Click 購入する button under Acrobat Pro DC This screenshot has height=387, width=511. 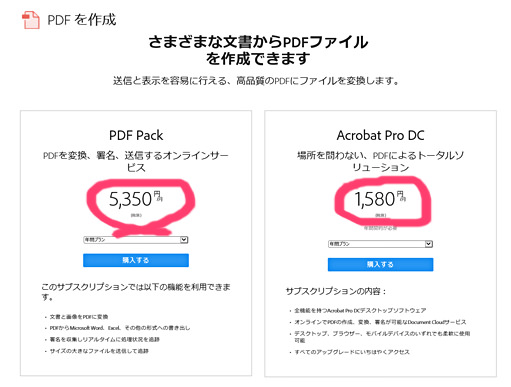coord(380,265)
